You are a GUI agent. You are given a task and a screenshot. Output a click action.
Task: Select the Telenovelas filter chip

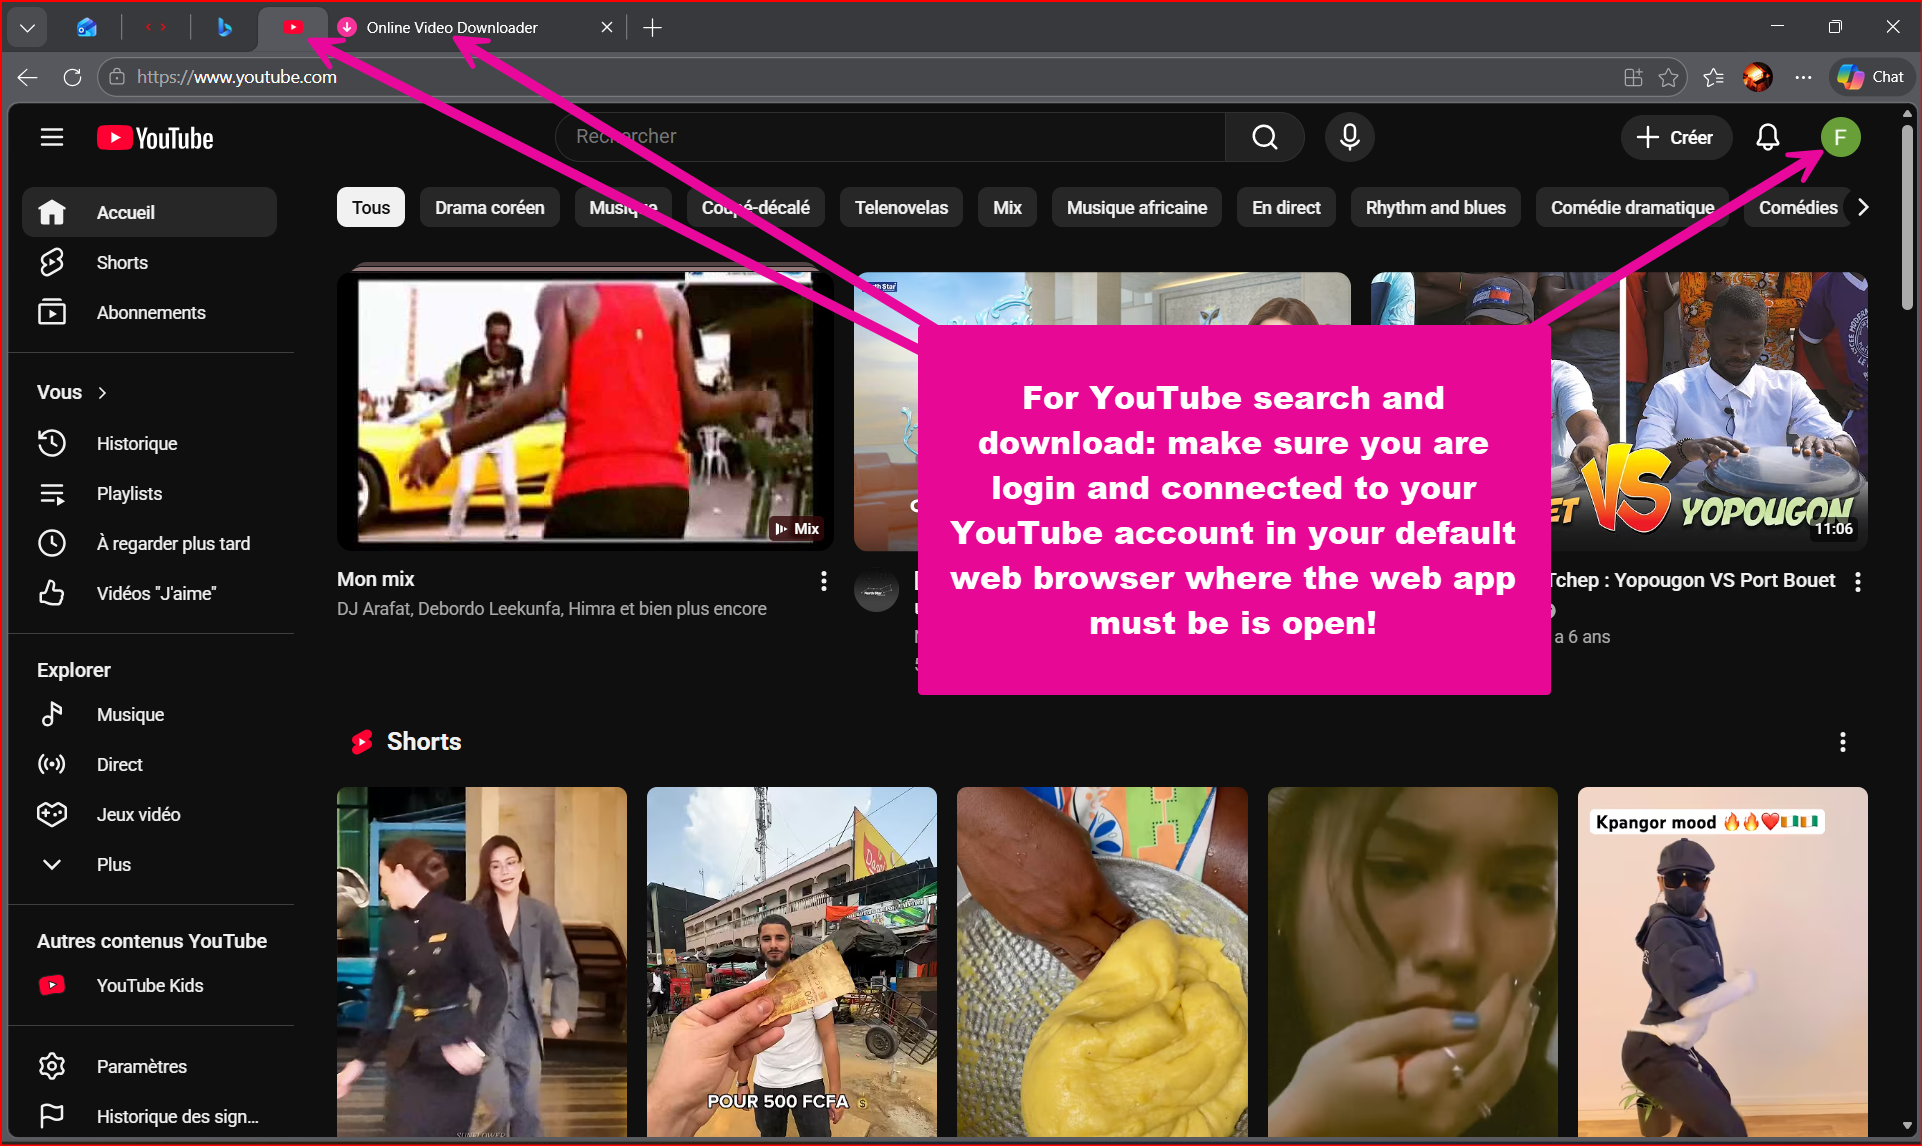point(900,207)
